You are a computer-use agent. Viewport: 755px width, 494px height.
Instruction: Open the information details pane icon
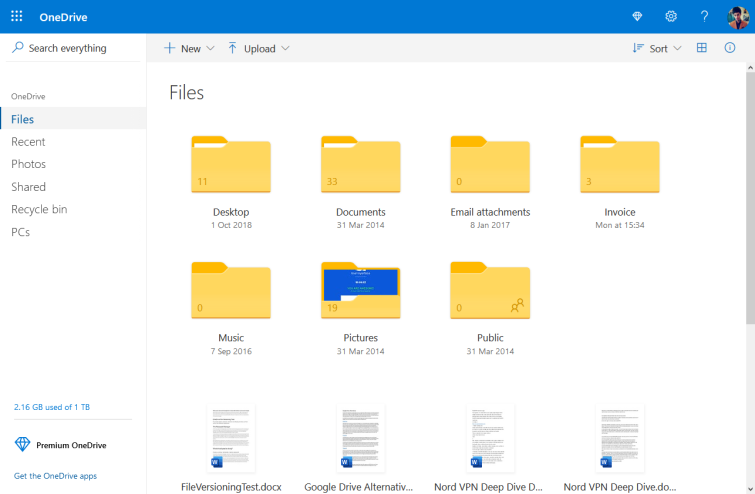(x=729, y=48)
